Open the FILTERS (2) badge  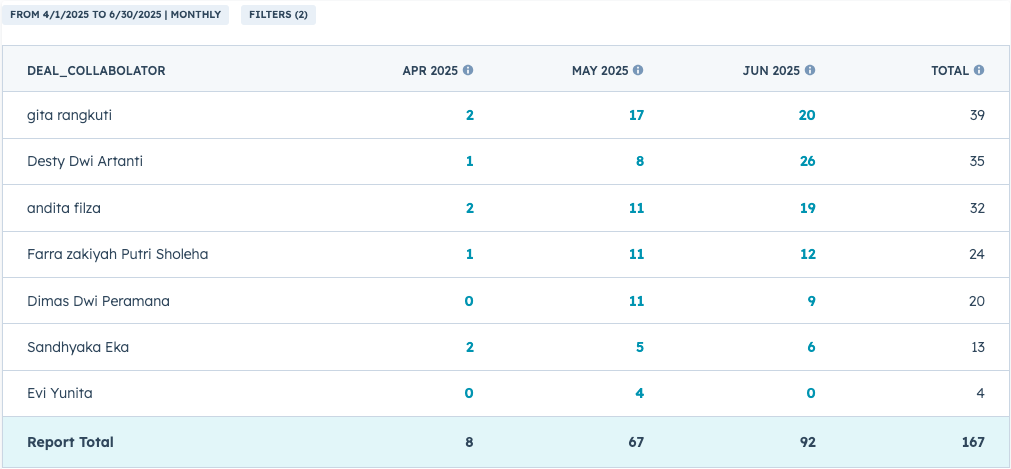[278, 15]
